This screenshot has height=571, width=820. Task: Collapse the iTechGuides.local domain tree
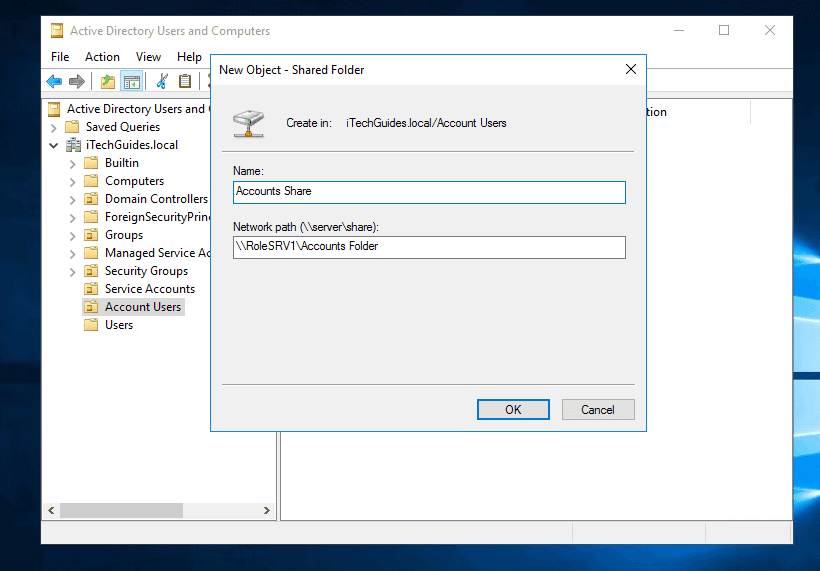pos(53,145)
